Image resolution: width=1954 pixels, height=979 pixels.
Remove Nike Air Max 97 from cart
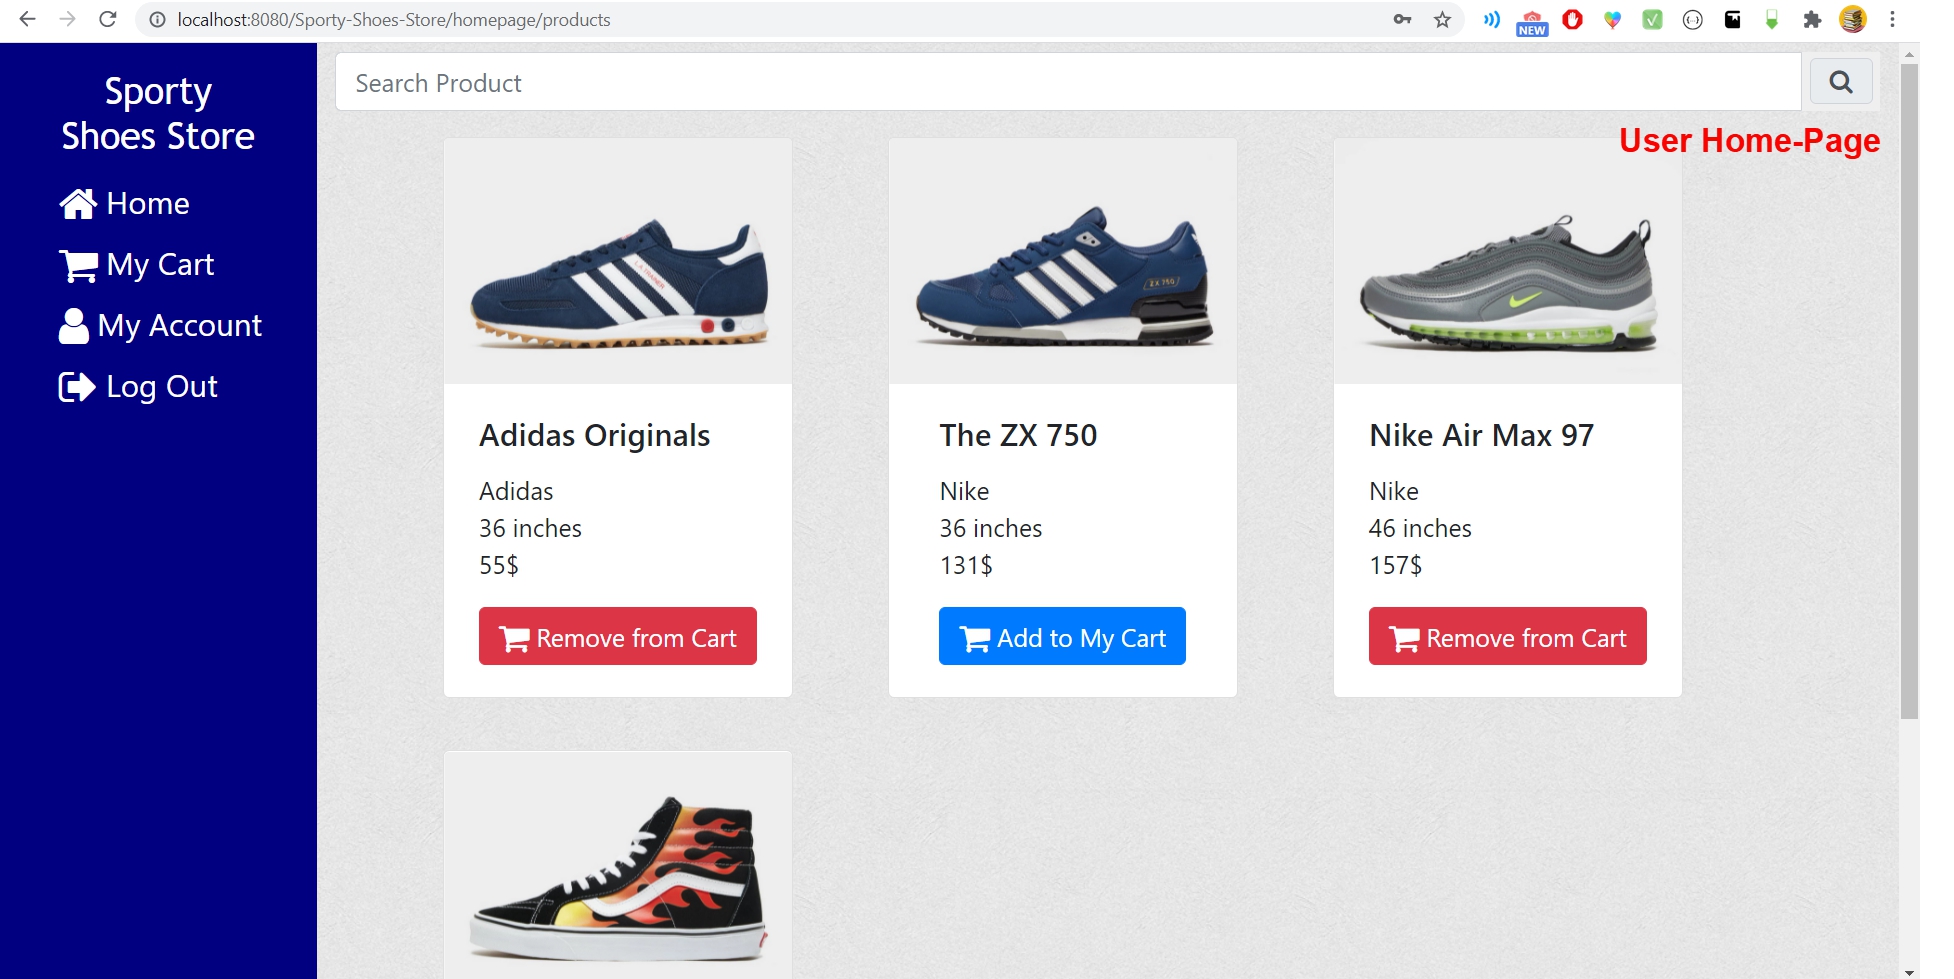tap(1506, 636)
